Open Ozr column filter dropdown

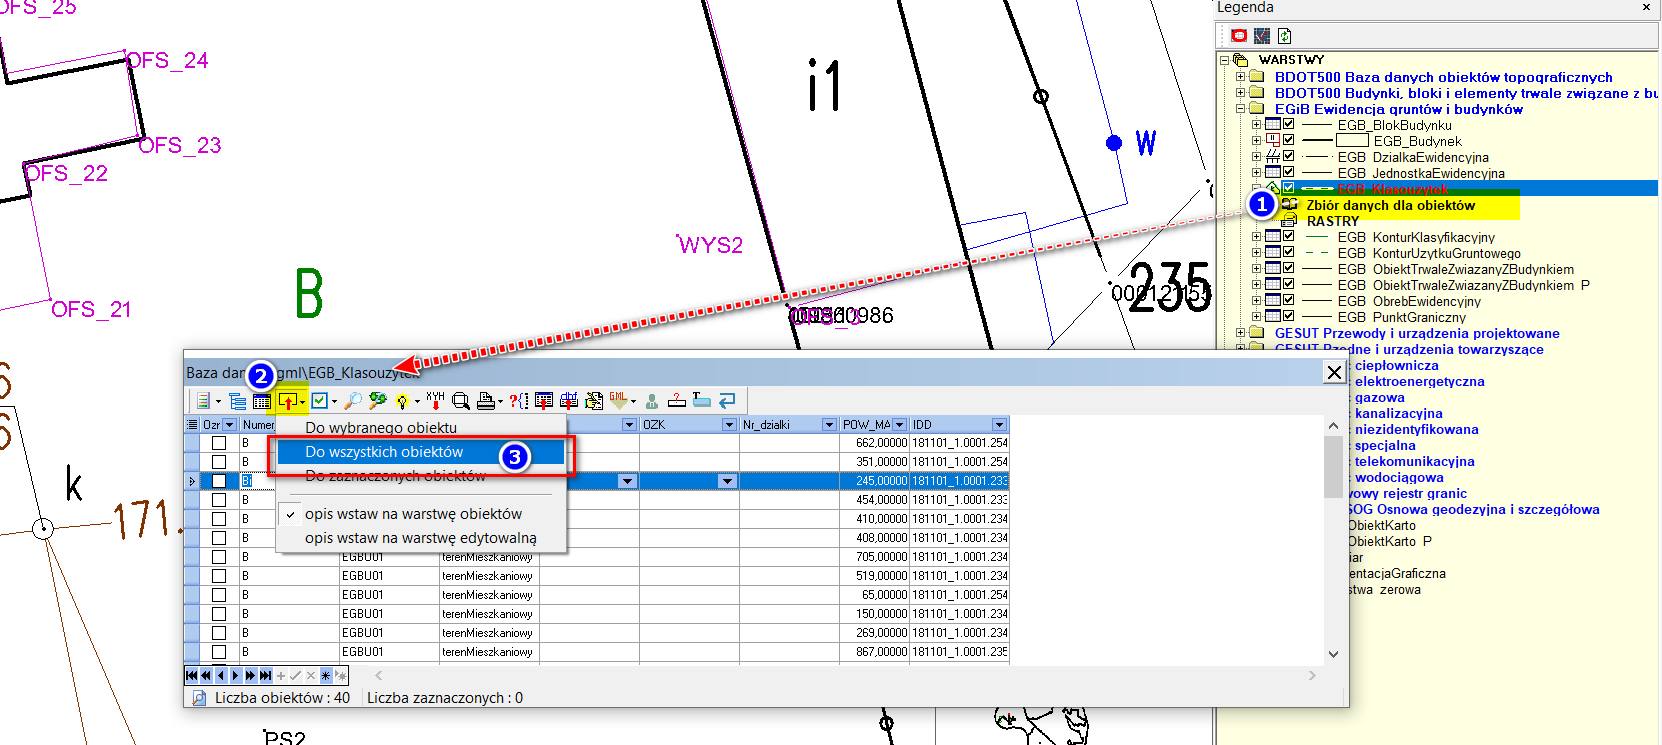230,425
